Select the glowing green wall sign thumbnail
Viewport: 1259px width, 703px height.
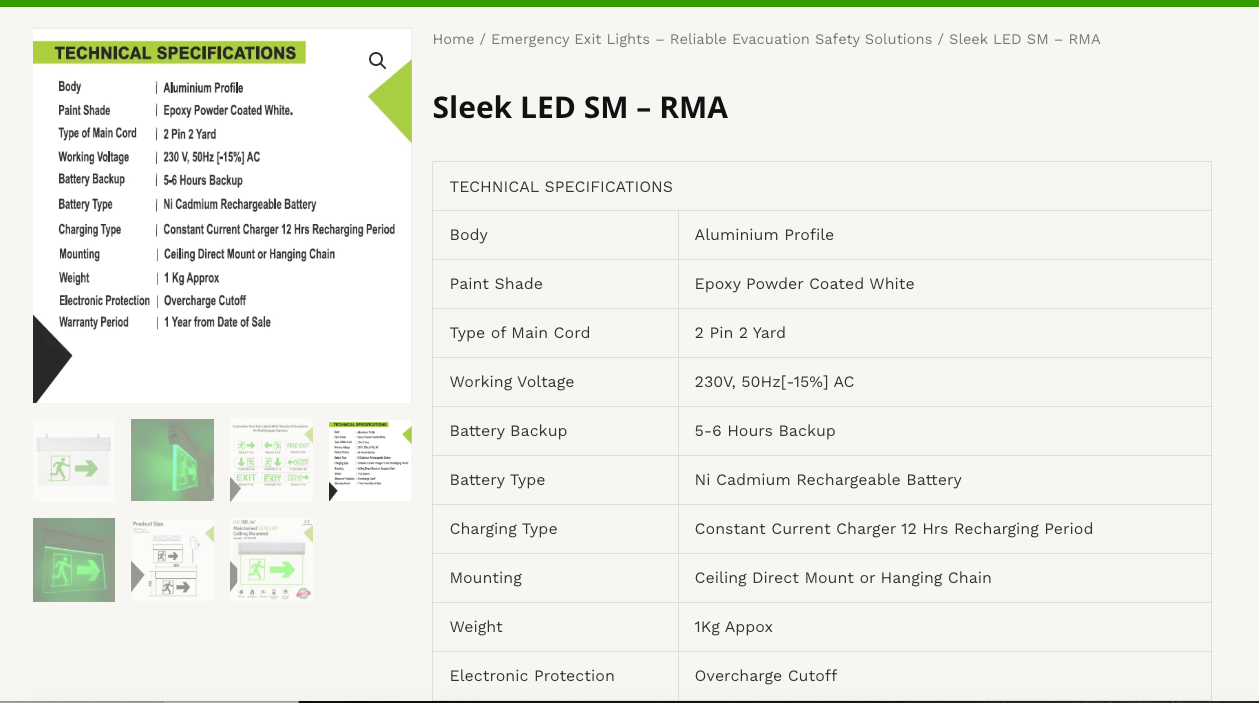click(x=172, y=460)
